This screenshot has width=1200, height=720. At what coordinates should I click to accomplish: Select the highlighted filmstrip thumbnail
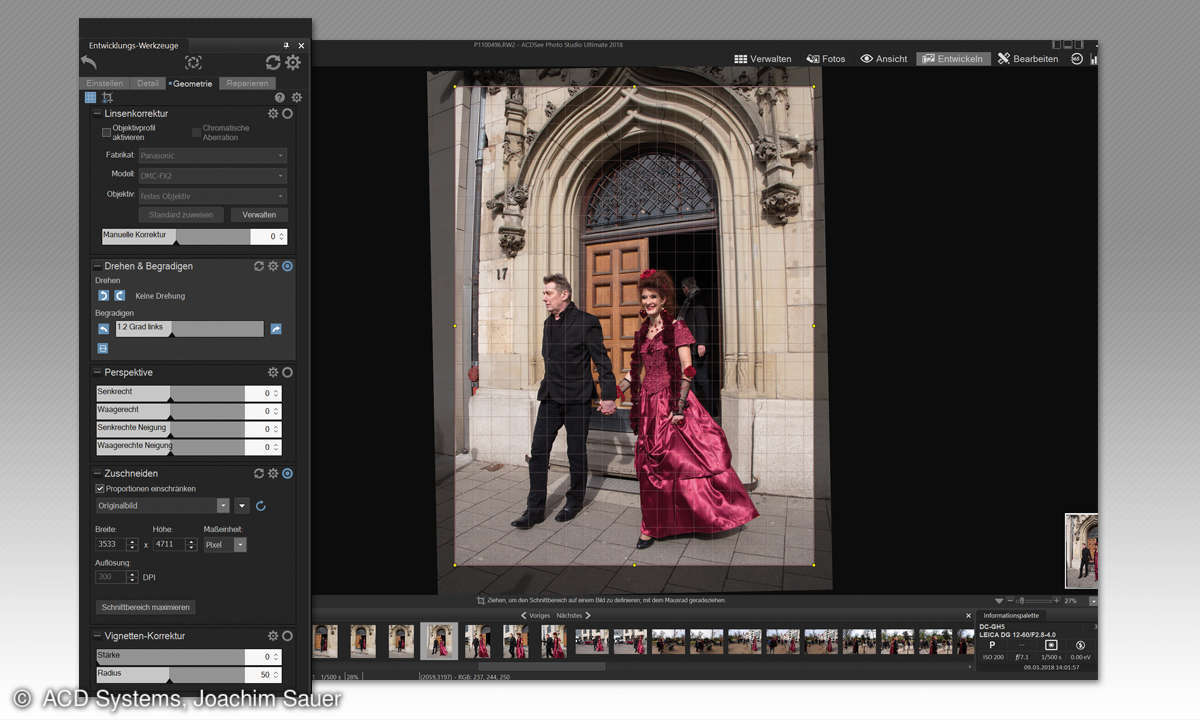pyautogui.click(x=439, y=641)
